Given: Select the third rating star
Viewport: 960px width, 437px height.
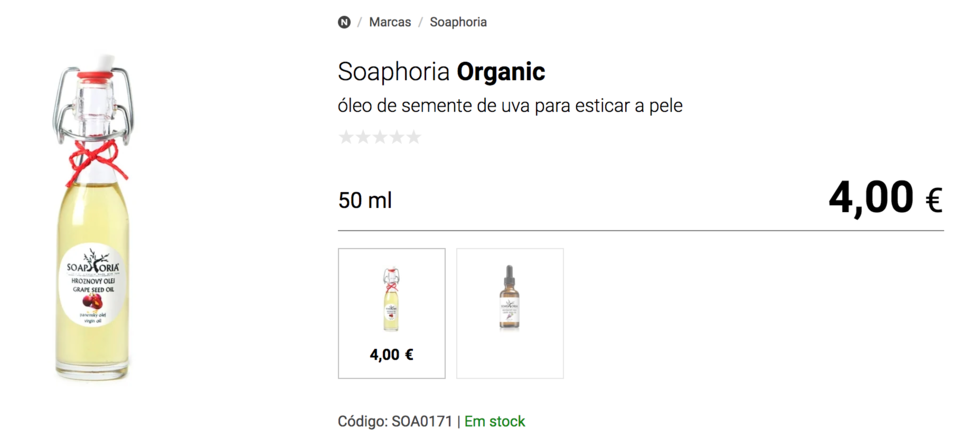Looking at the screenshot, I should [x=380, y=137].
